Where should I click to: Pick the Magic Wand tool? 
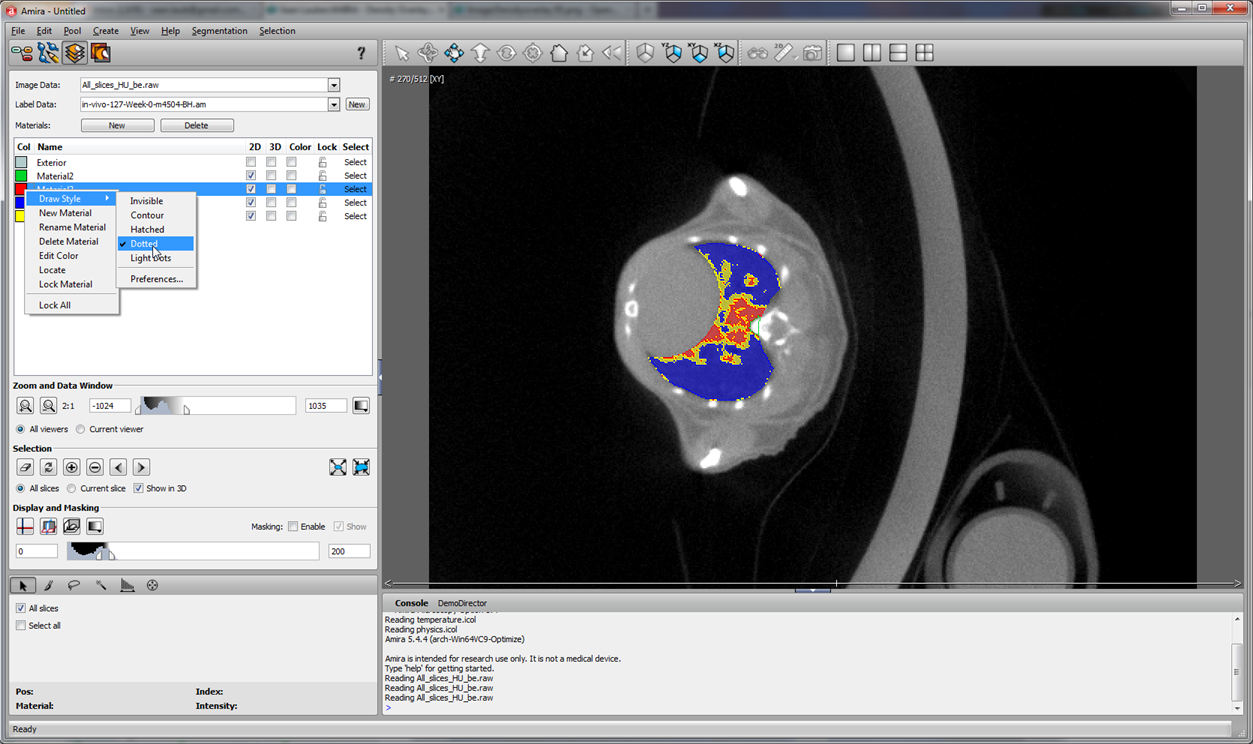click(101, 586)
